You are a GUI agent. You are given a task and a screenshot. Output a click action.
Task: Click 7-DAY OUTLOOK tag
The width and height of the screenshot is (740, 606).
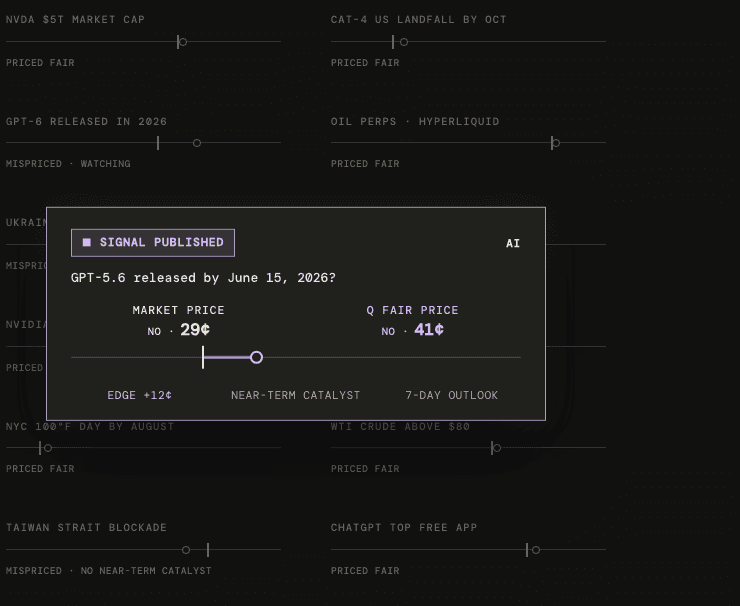pos(451,395)
